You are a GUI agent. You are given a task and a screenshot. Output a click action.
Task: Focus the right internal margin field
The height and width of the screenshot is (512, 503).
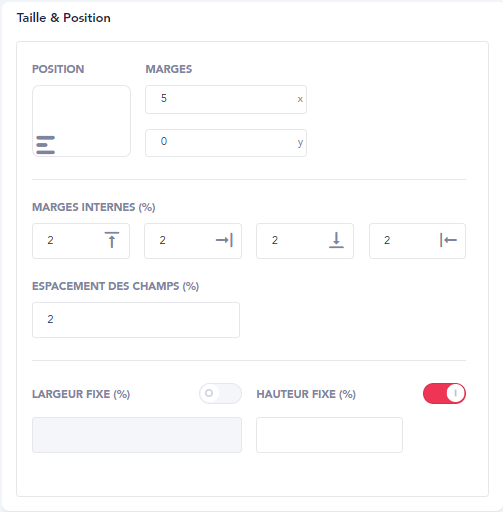pos(193,241)
